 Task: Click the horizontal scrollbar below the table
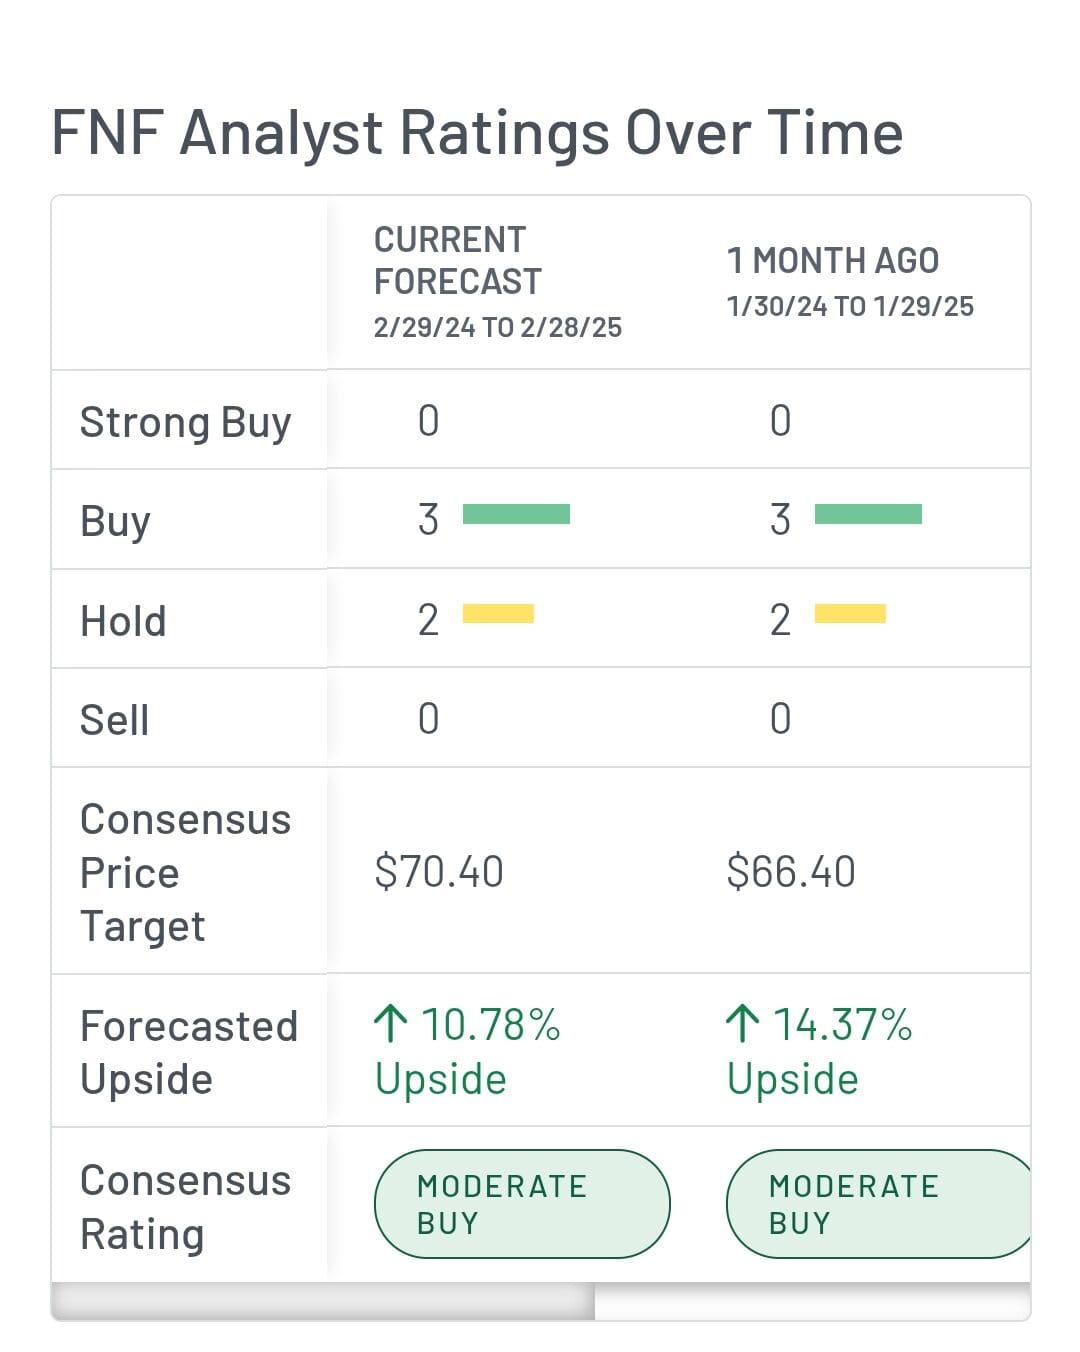point(323,1302)
